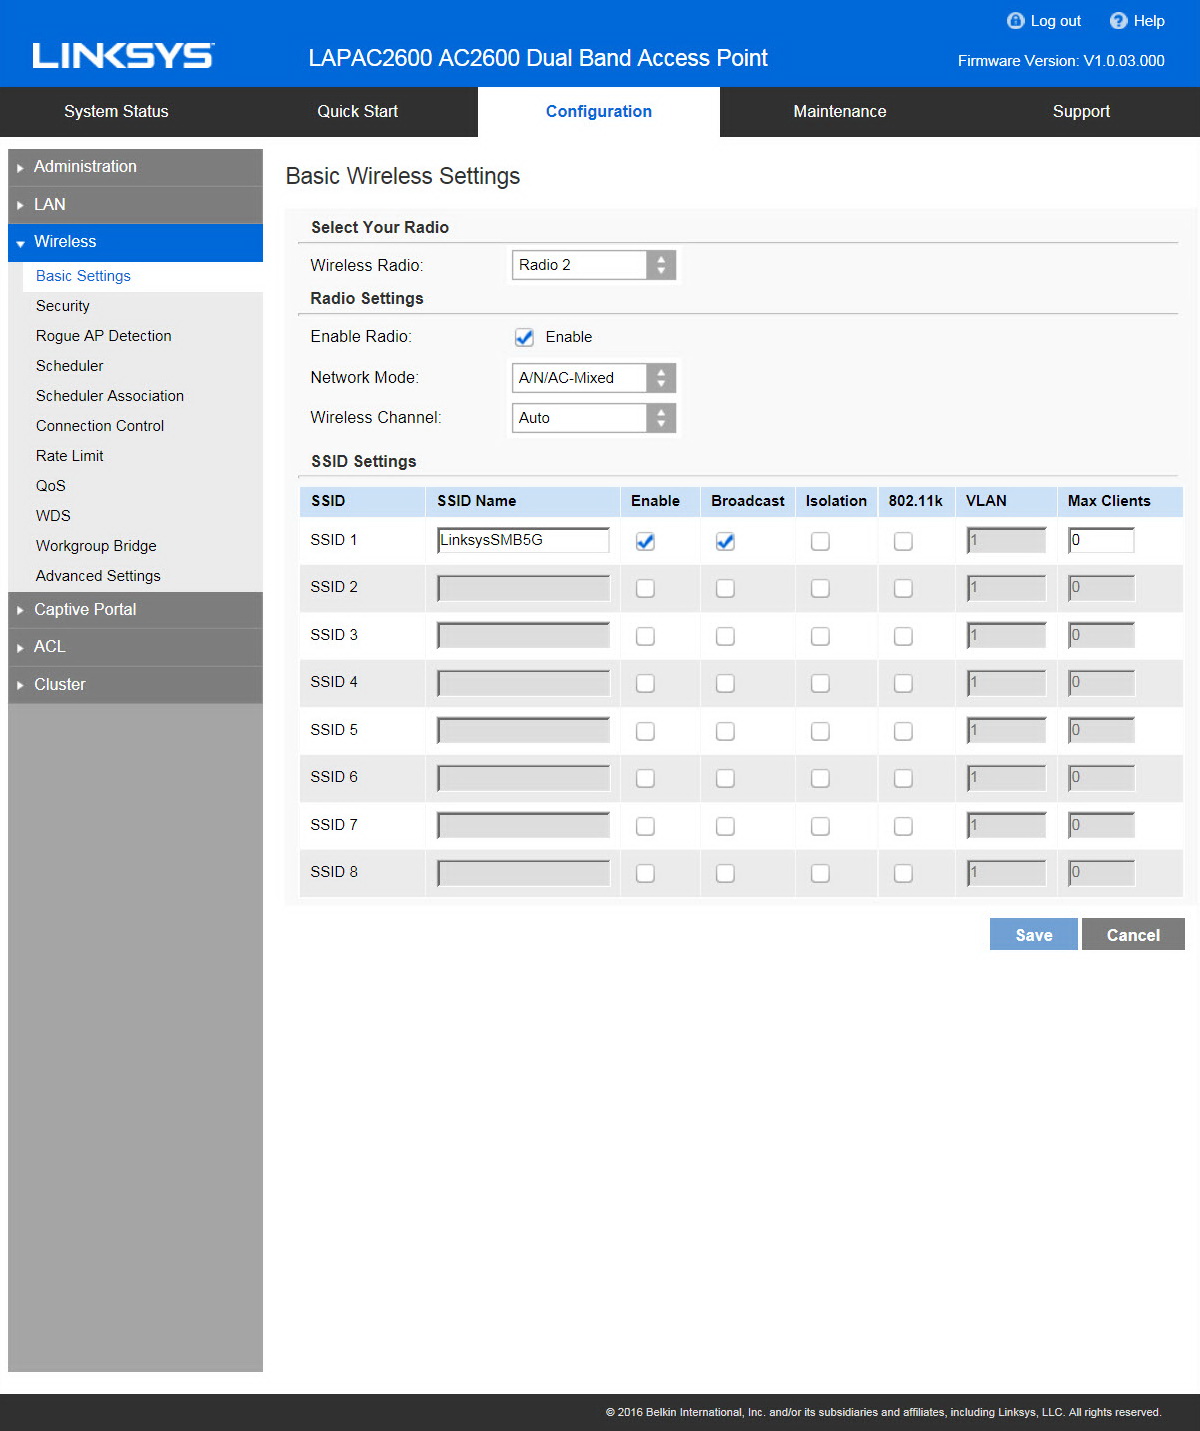Uncheck Broadcast for SSID 1
The width and height of the screenshot is (1200, 1431).
725,541
